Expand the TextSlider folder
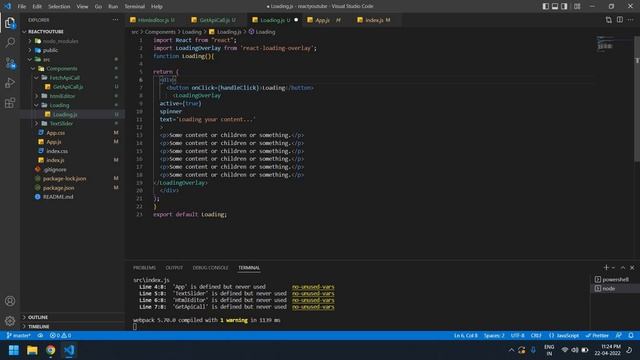This screenshot has height=360, width=640. 61,123
